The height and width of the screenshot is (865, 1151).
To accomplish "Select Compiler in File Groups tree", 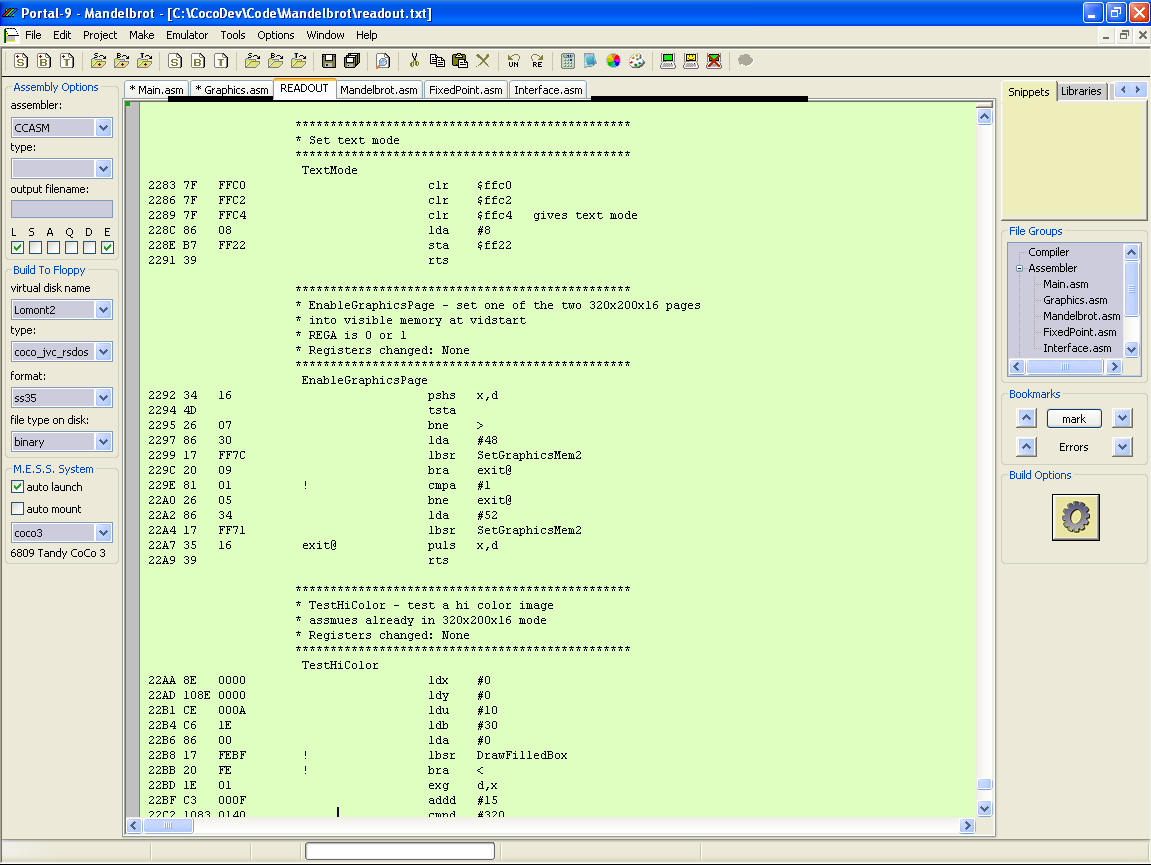I will click(1048, 252).
